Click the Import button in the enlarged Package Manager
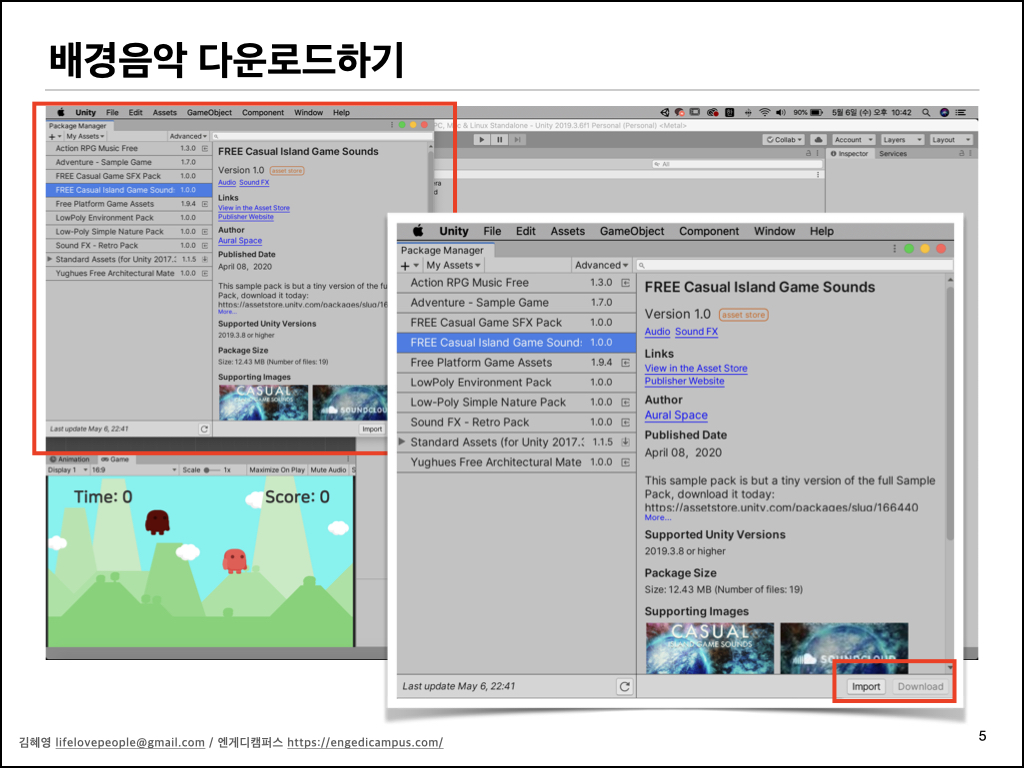Image resolution: width=1024 pixels, height=768 pixels. click(865, 686)
